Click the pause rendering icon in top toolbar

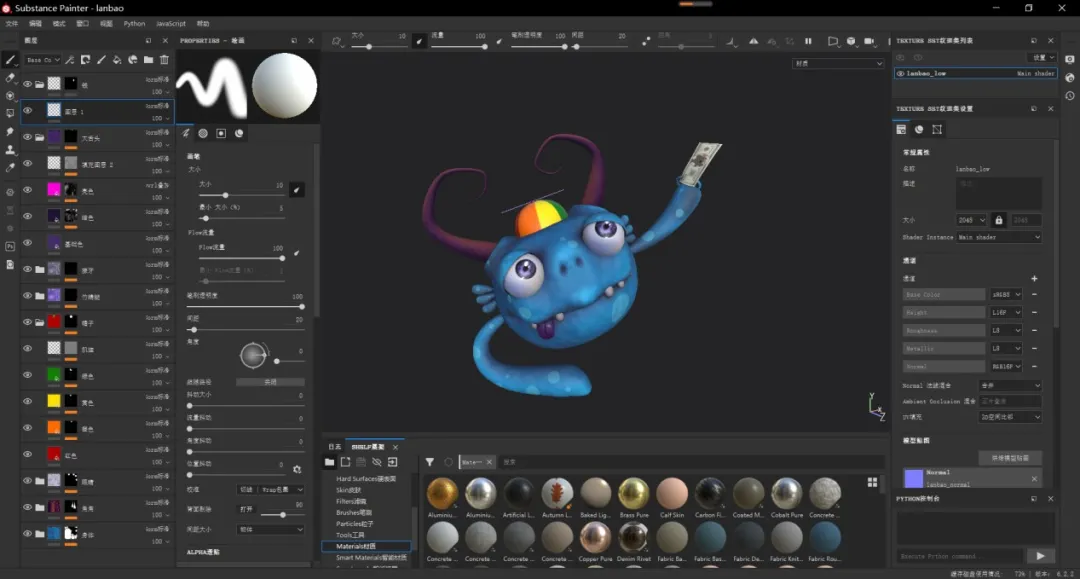click(x=808, y=41)
